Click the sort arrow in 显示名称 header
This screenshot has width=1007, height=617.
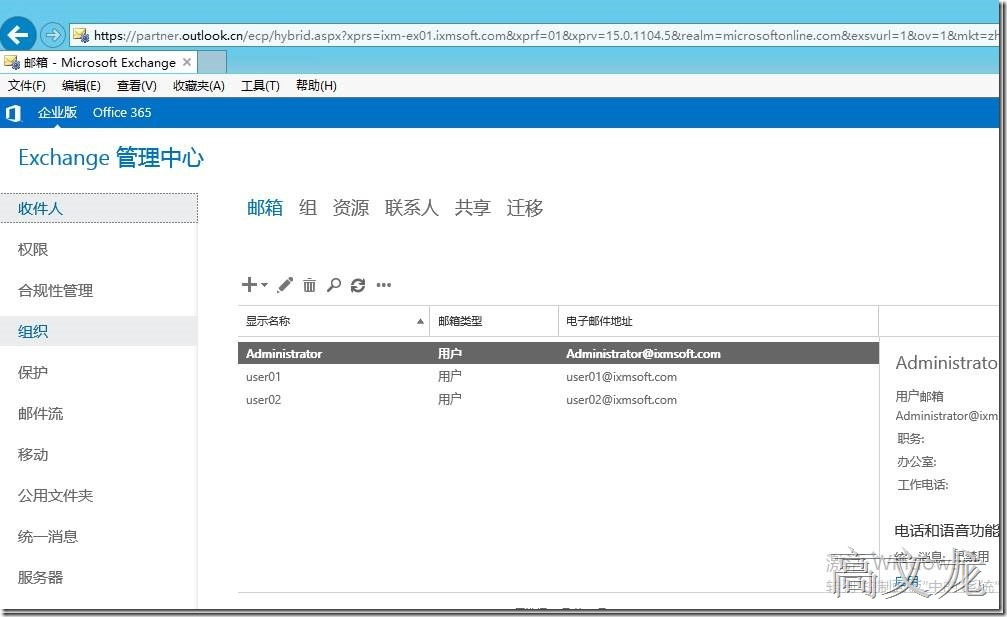tap(420, 321)
